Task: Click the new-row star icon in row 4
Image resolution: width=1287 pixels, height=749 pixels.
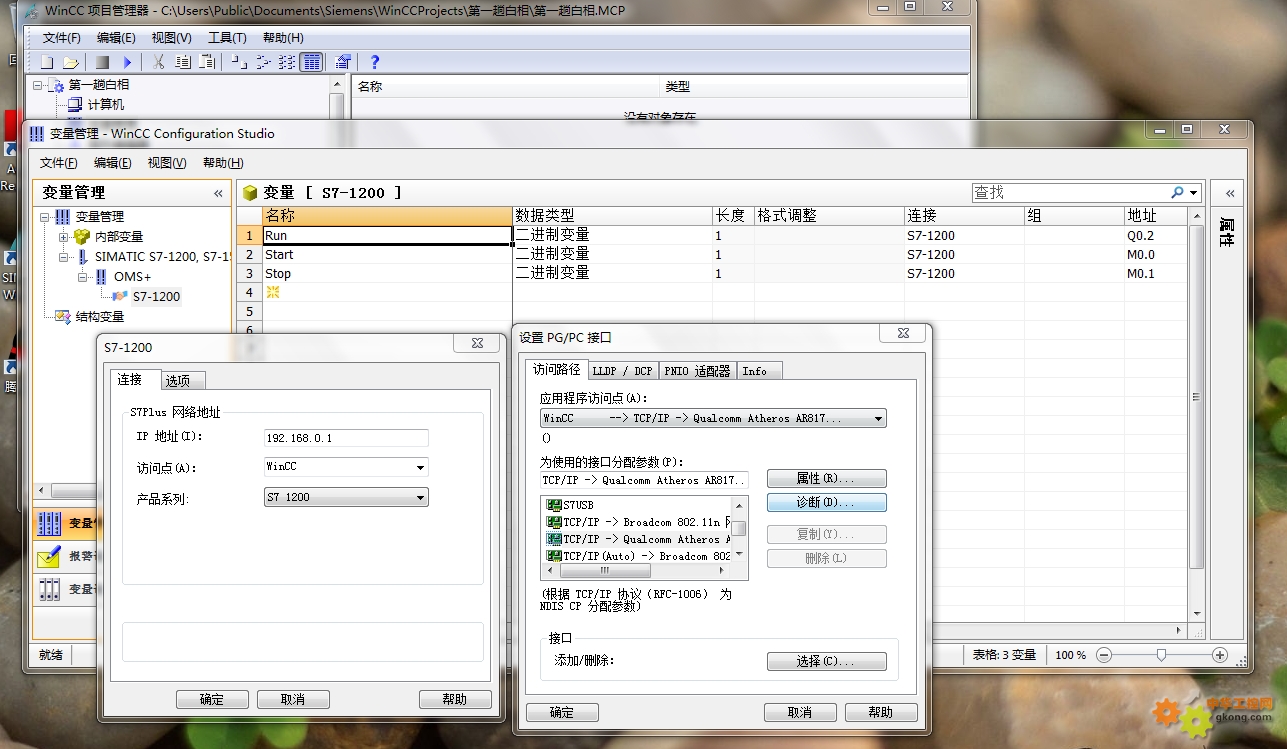Action: click(x=273, y=292)
